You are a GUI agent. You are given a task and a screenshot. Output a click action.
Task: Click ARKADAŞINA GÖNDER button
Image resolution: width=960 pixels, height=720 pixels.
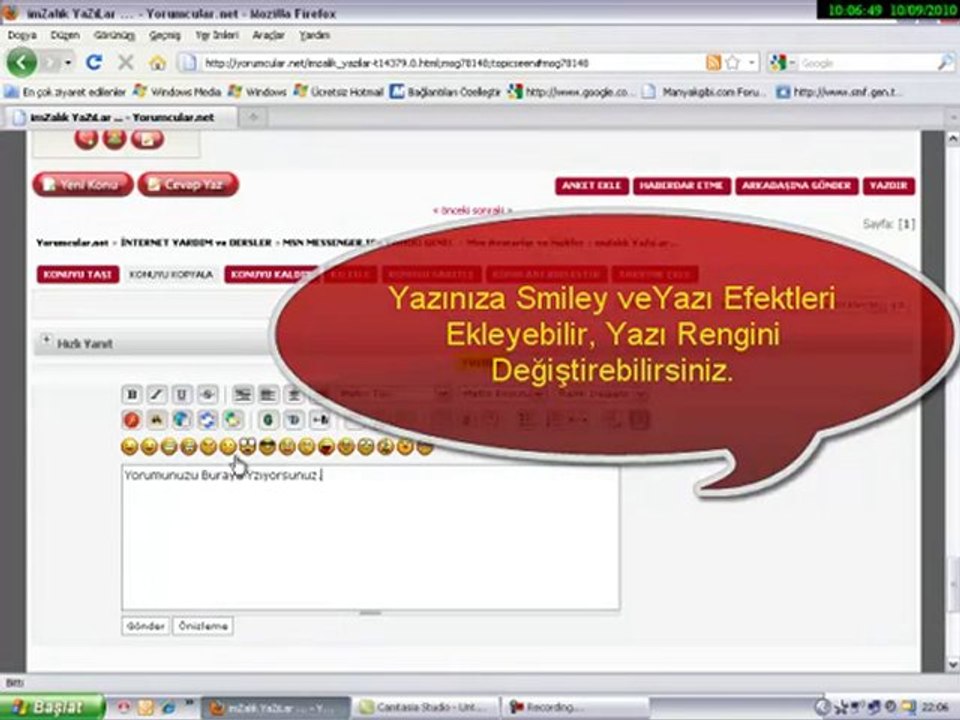[797, 186]
